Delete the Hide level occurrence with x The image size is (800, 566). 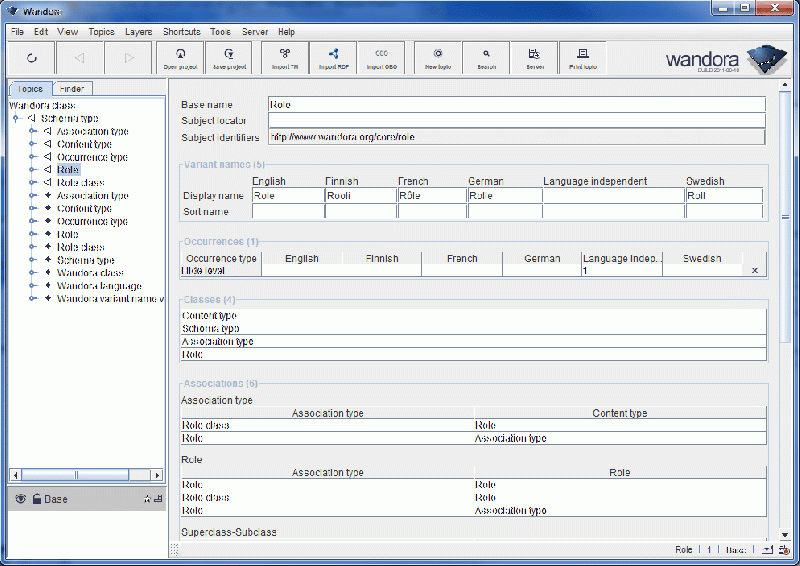(x=754, y=270)
